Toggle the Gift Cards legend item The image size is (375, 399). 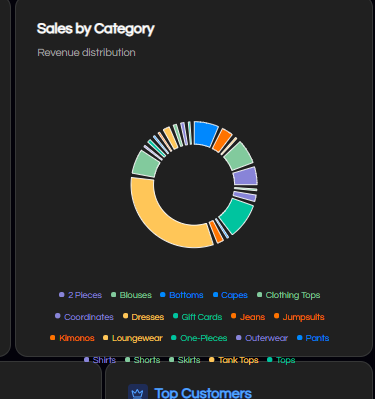(x=198, y=317)
